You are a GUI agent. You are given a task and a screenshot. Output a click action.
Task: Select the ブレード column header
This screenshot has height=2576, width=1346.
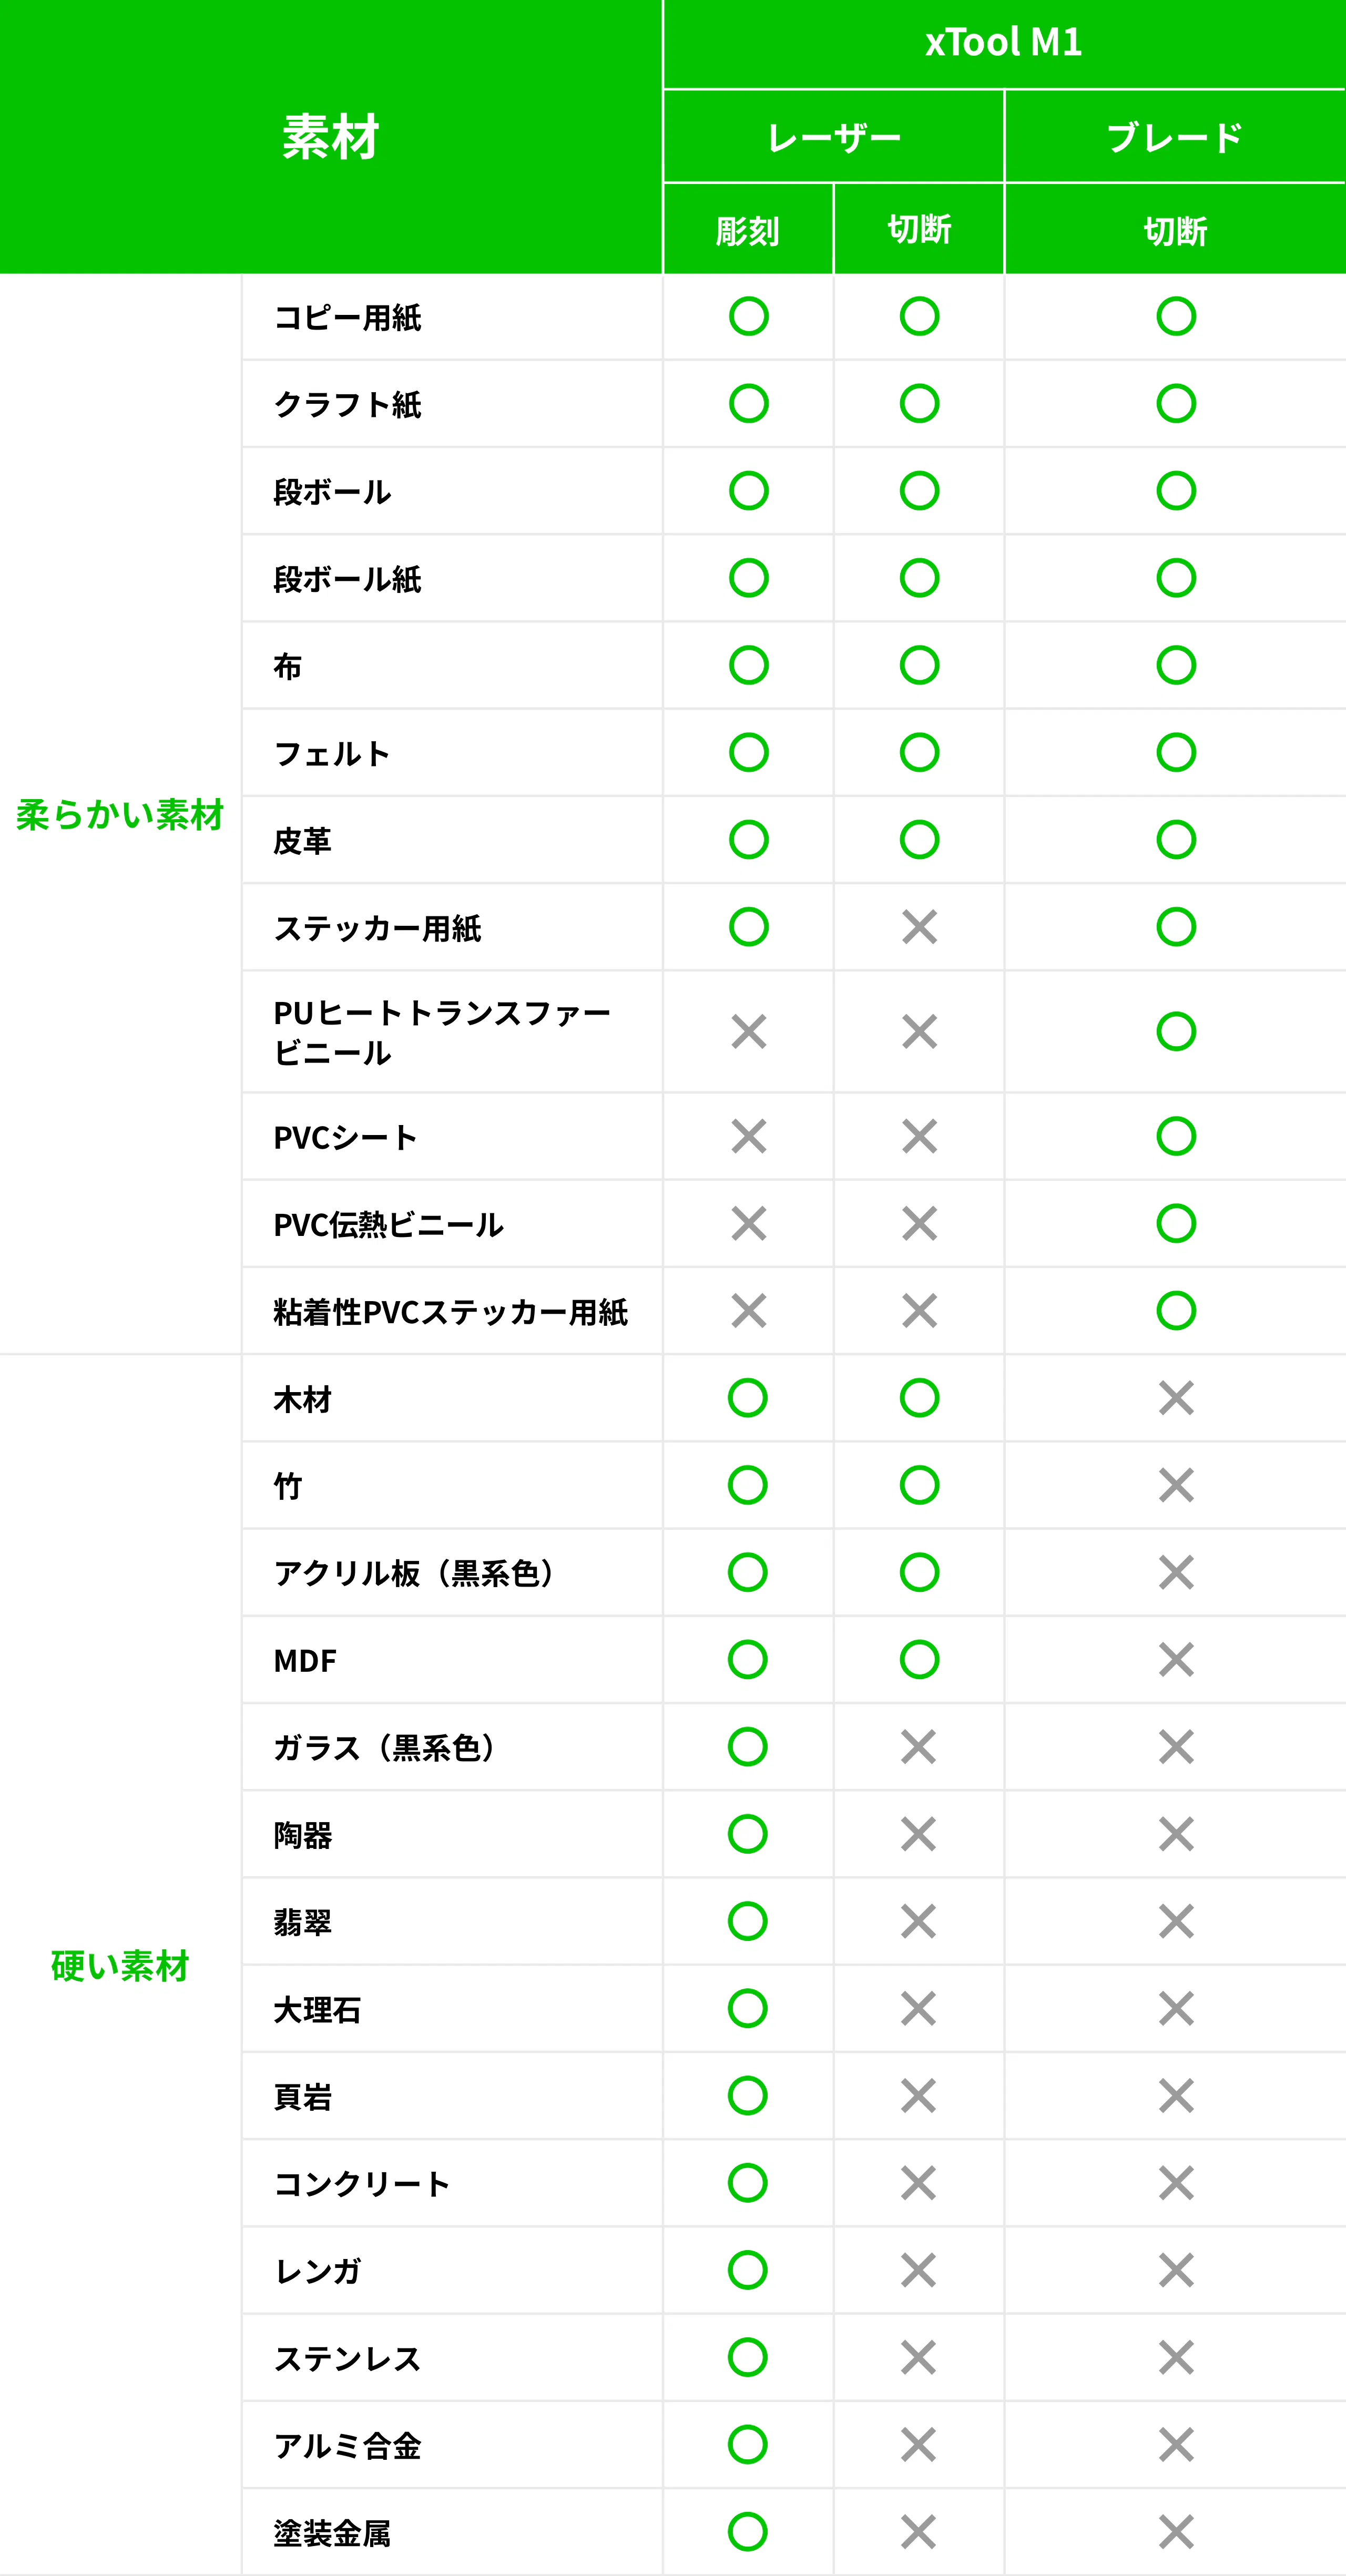(1175, 137)
